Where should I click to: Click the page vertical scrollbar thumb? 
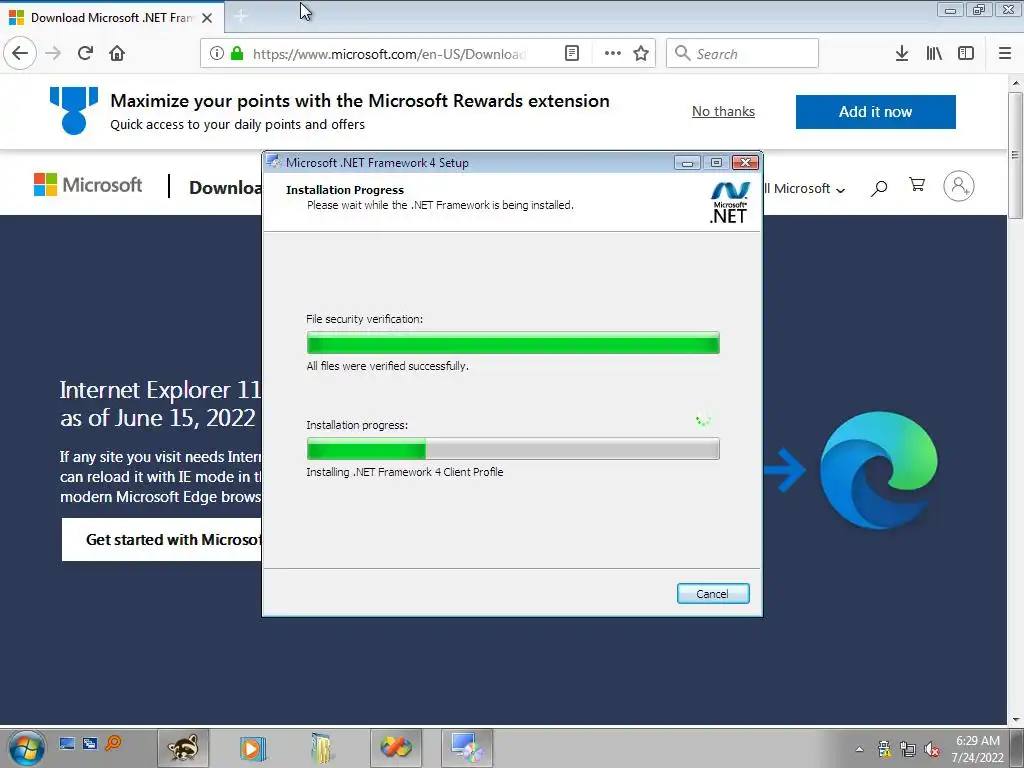pos(1015,155)
